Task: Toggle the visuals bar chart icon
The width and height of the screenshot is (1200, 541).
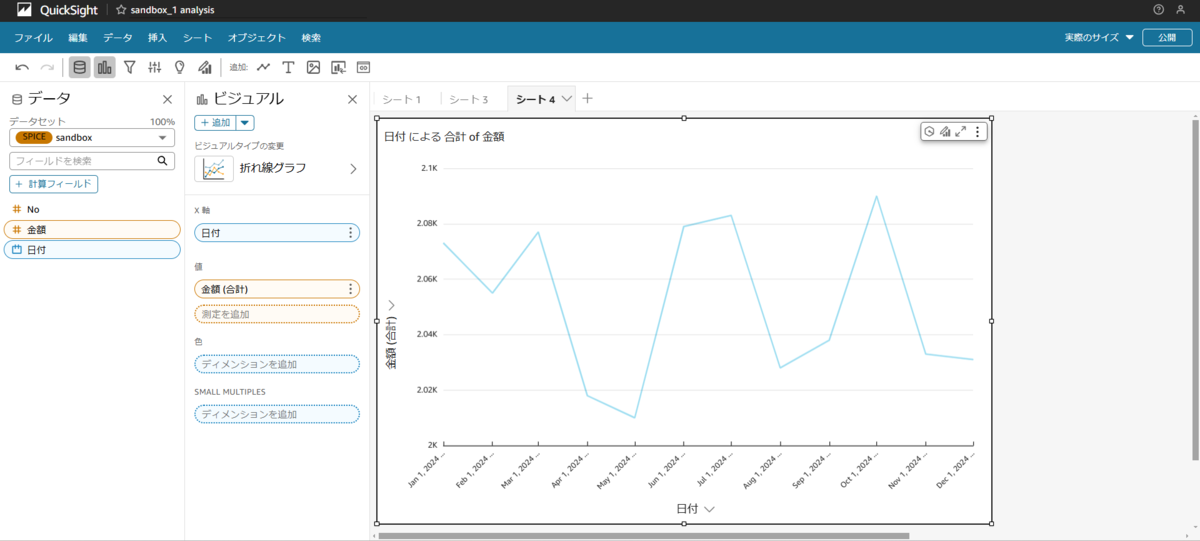Action: pyautogui.click(x=105, y=67)
